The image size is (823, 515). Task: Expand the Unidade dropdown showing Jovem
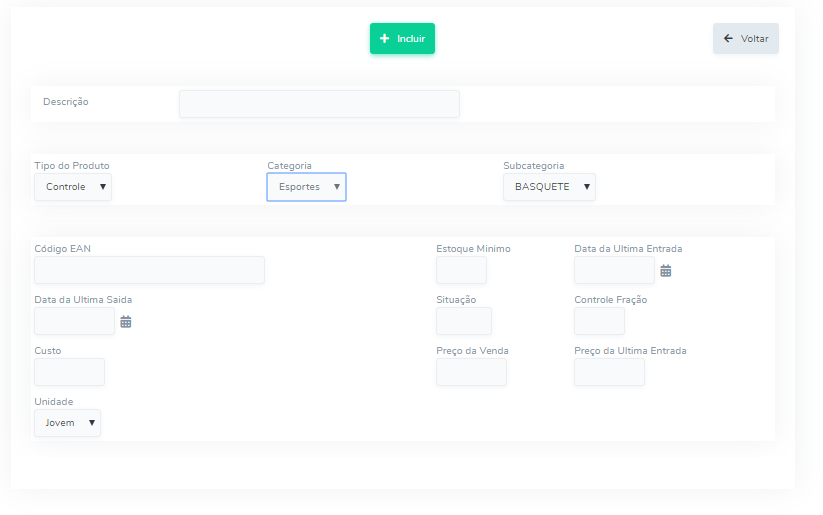[x=67, y=423]
